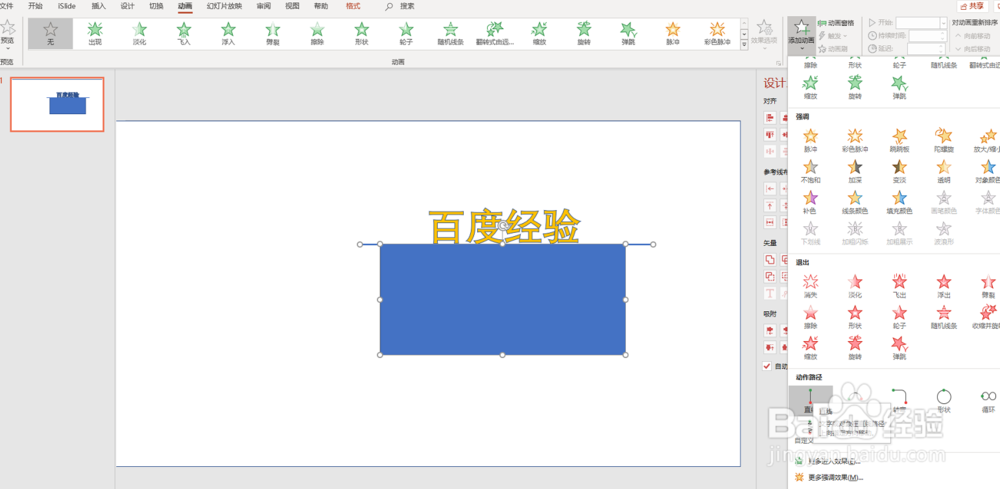Pick the green 弹跳 entrance effect in the dropdown panel
This screenshot has width=1000, height=489.
click(x=899, y=87)
